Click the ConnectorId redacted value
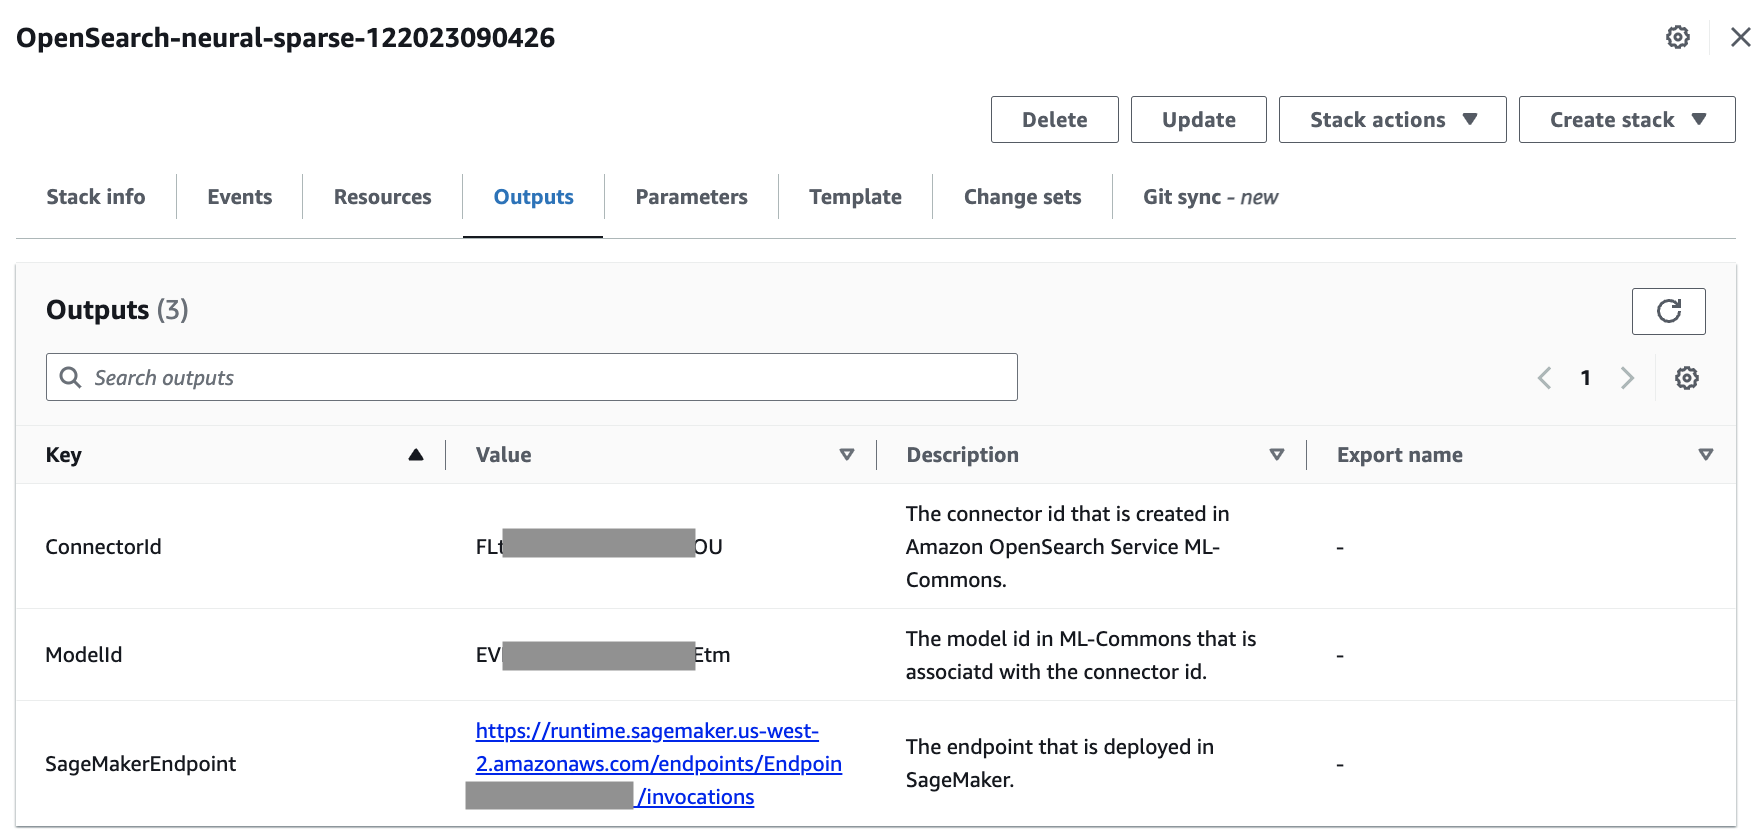This screenshot has height=834, width=1762. pyautogui.click(x=599, y=544)
